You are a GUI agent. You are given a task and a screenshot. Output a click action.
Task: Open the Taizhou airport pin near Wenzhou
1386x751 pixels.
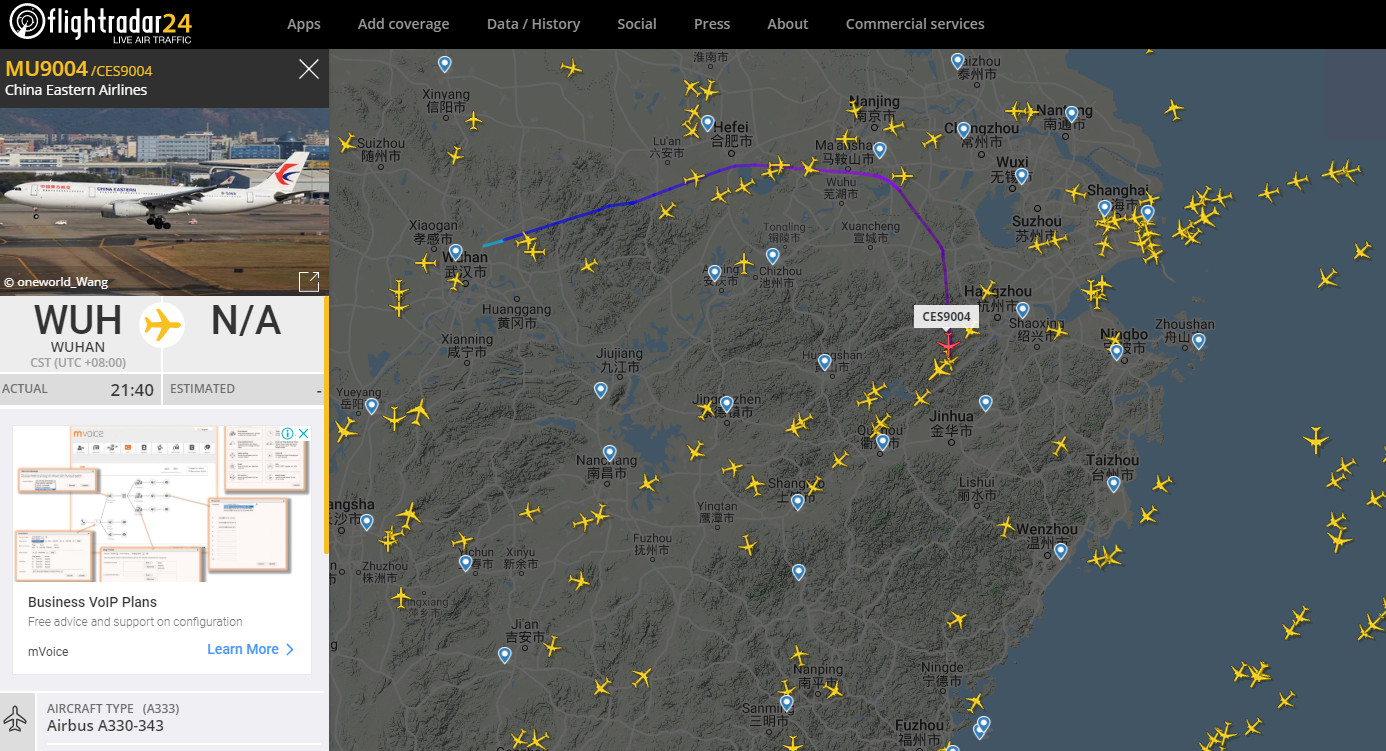[1113, 484]
